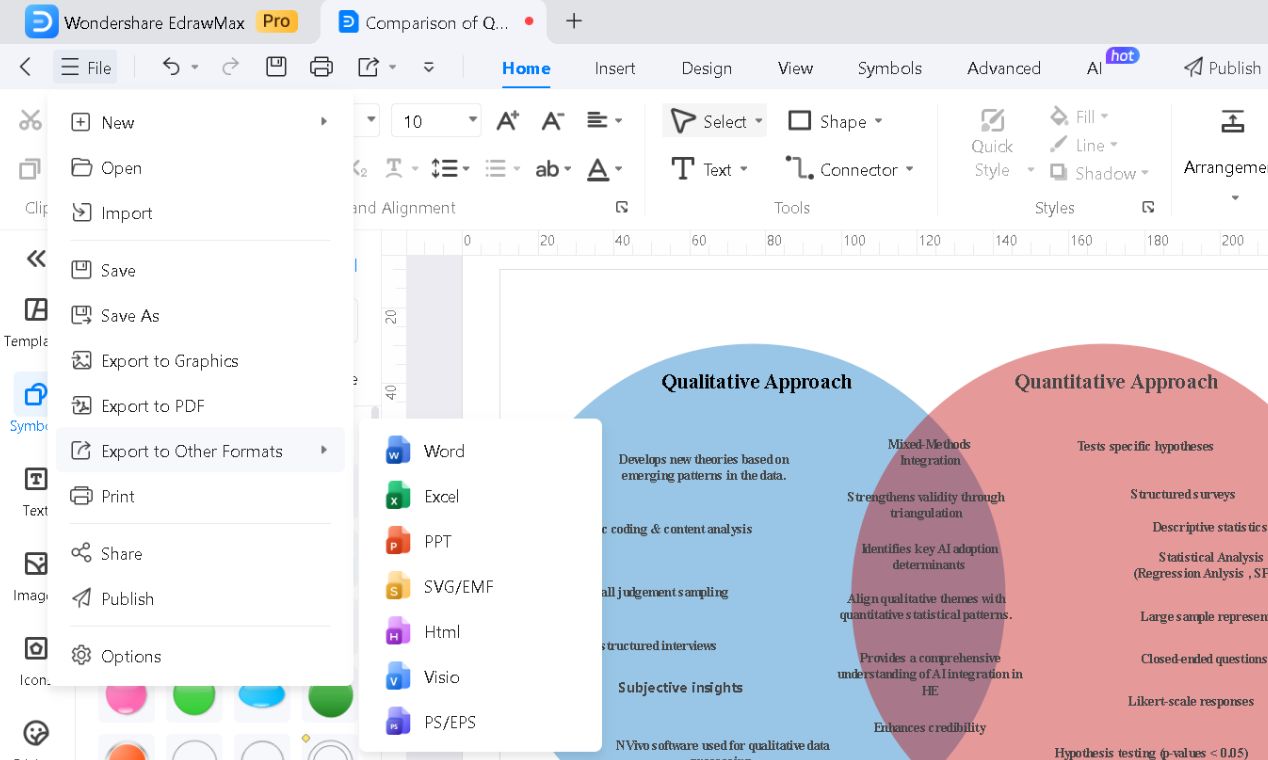Viewport: 1268px width, 760px height.
Task: Open the Text sidebar panel
Action: (x=35, y=490)
